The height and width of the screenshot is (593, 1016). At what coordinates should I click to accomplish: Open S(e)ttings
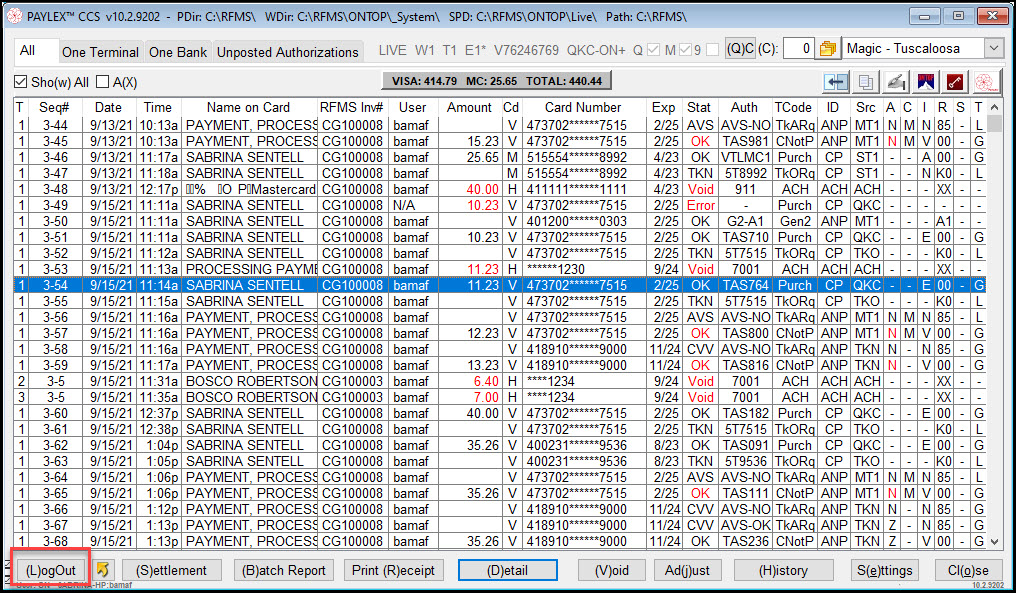coord(884,570)
